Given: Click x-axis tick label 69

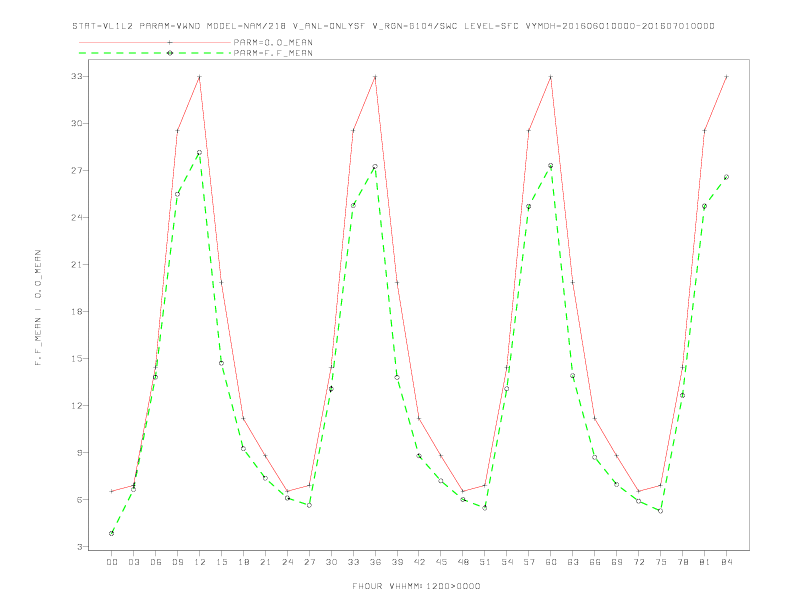Looking at the screenshot, I should (617, 562).
